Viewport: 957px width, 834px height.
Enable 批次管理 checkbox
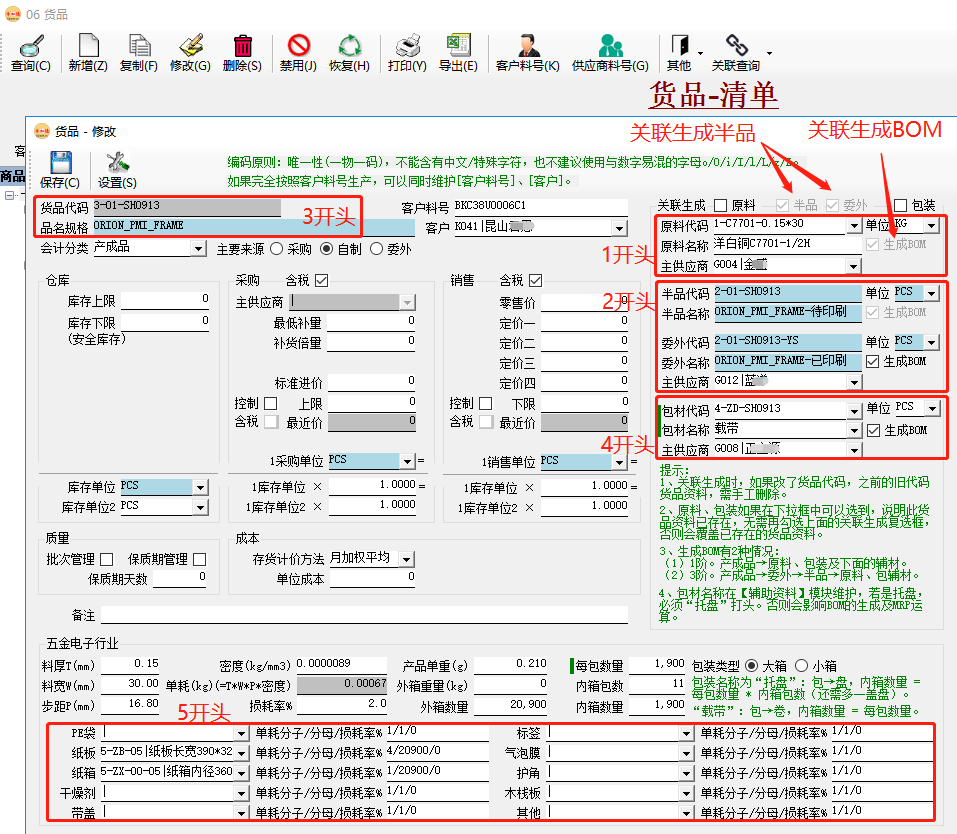(x=107, y=559)
